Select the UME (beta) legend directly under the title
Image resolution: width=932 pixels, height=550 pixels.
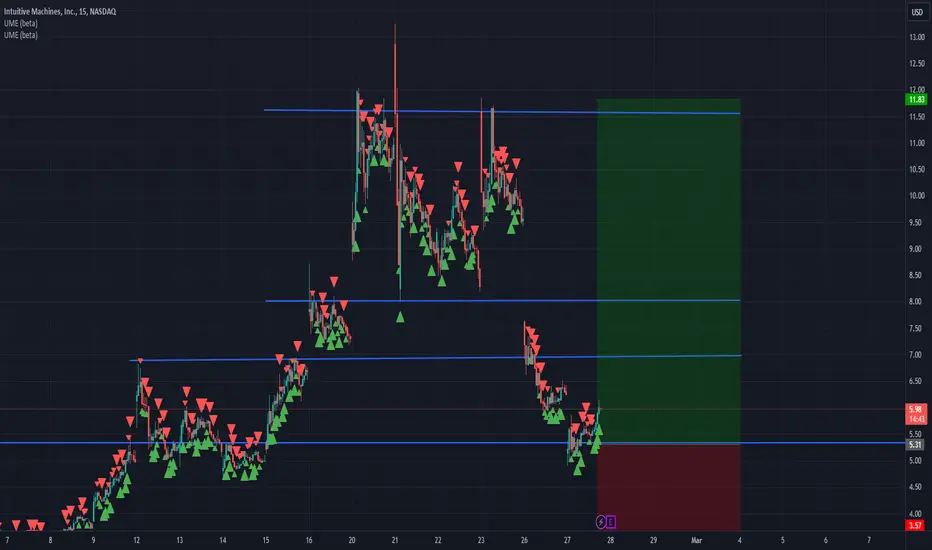pos(21,23)
